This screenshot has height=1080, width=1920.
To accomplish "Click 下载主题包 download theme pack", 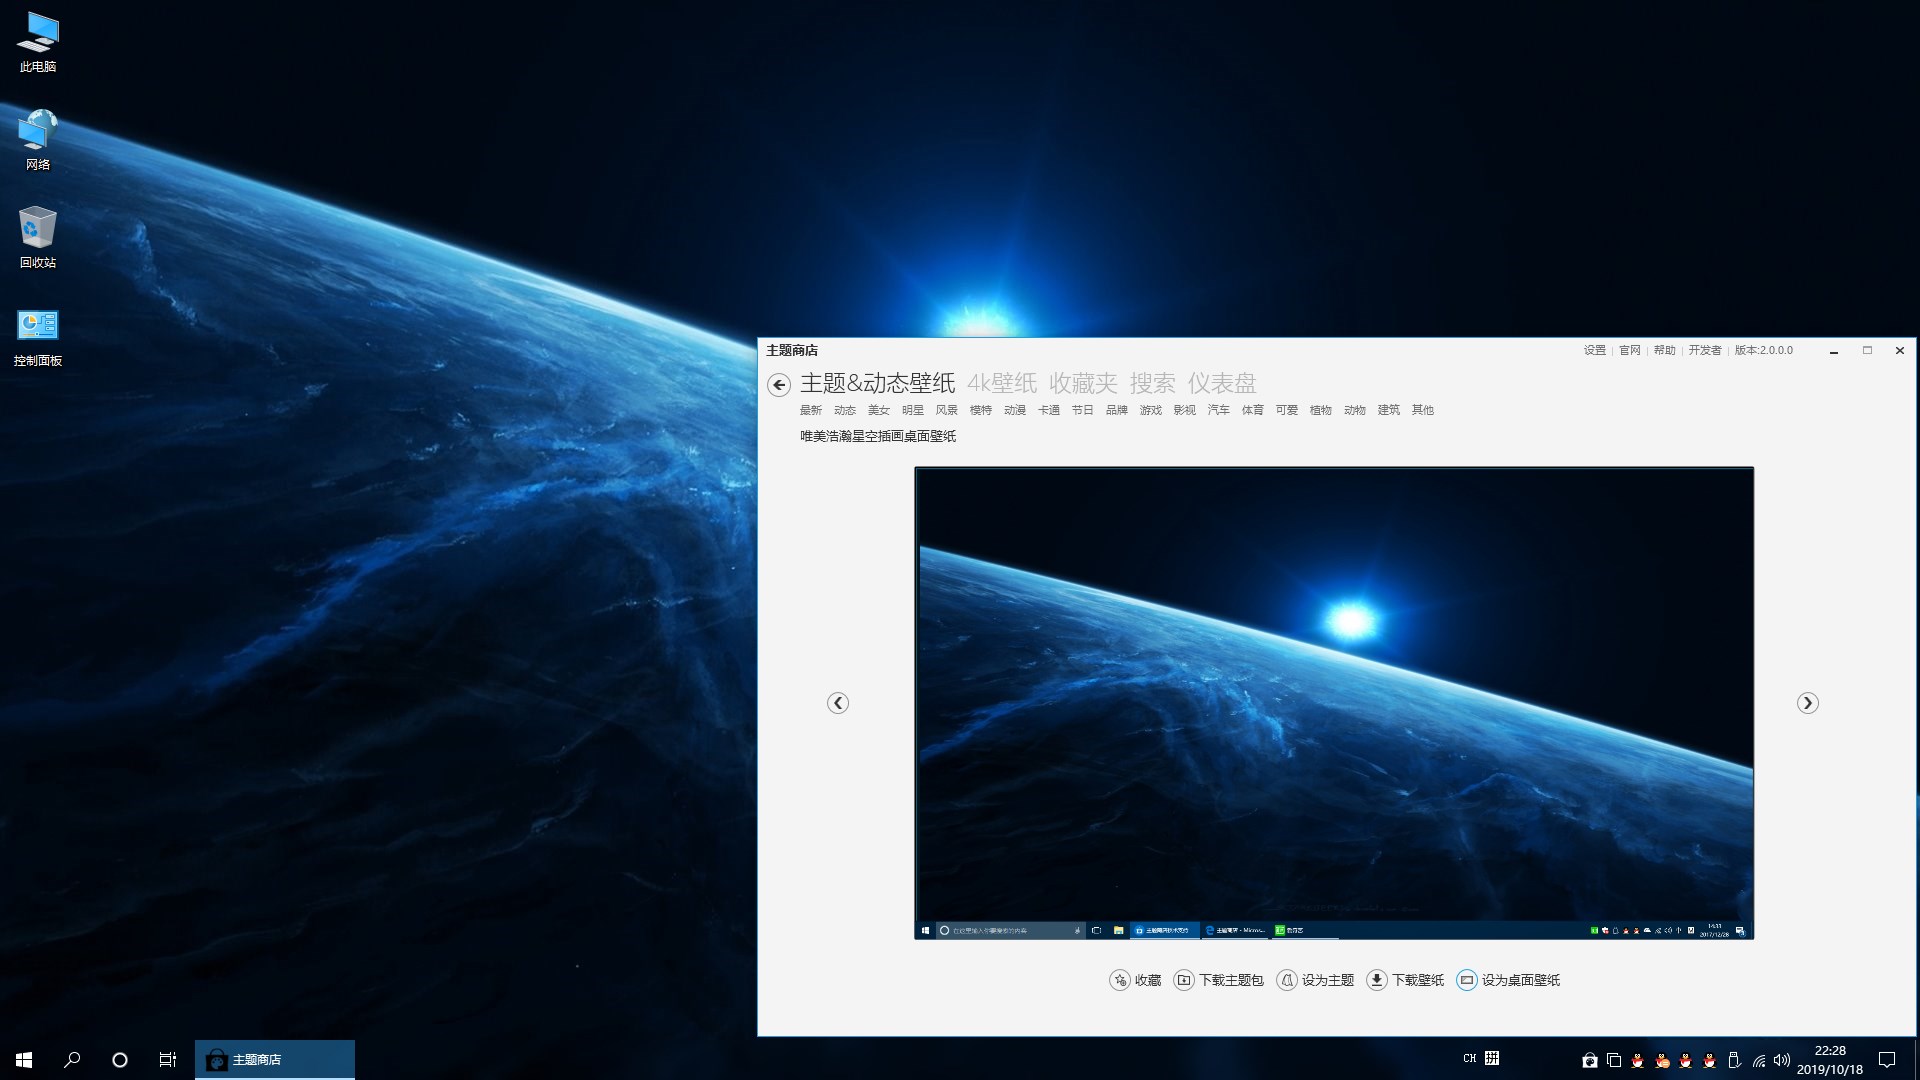I will [x=1219, y=980].
